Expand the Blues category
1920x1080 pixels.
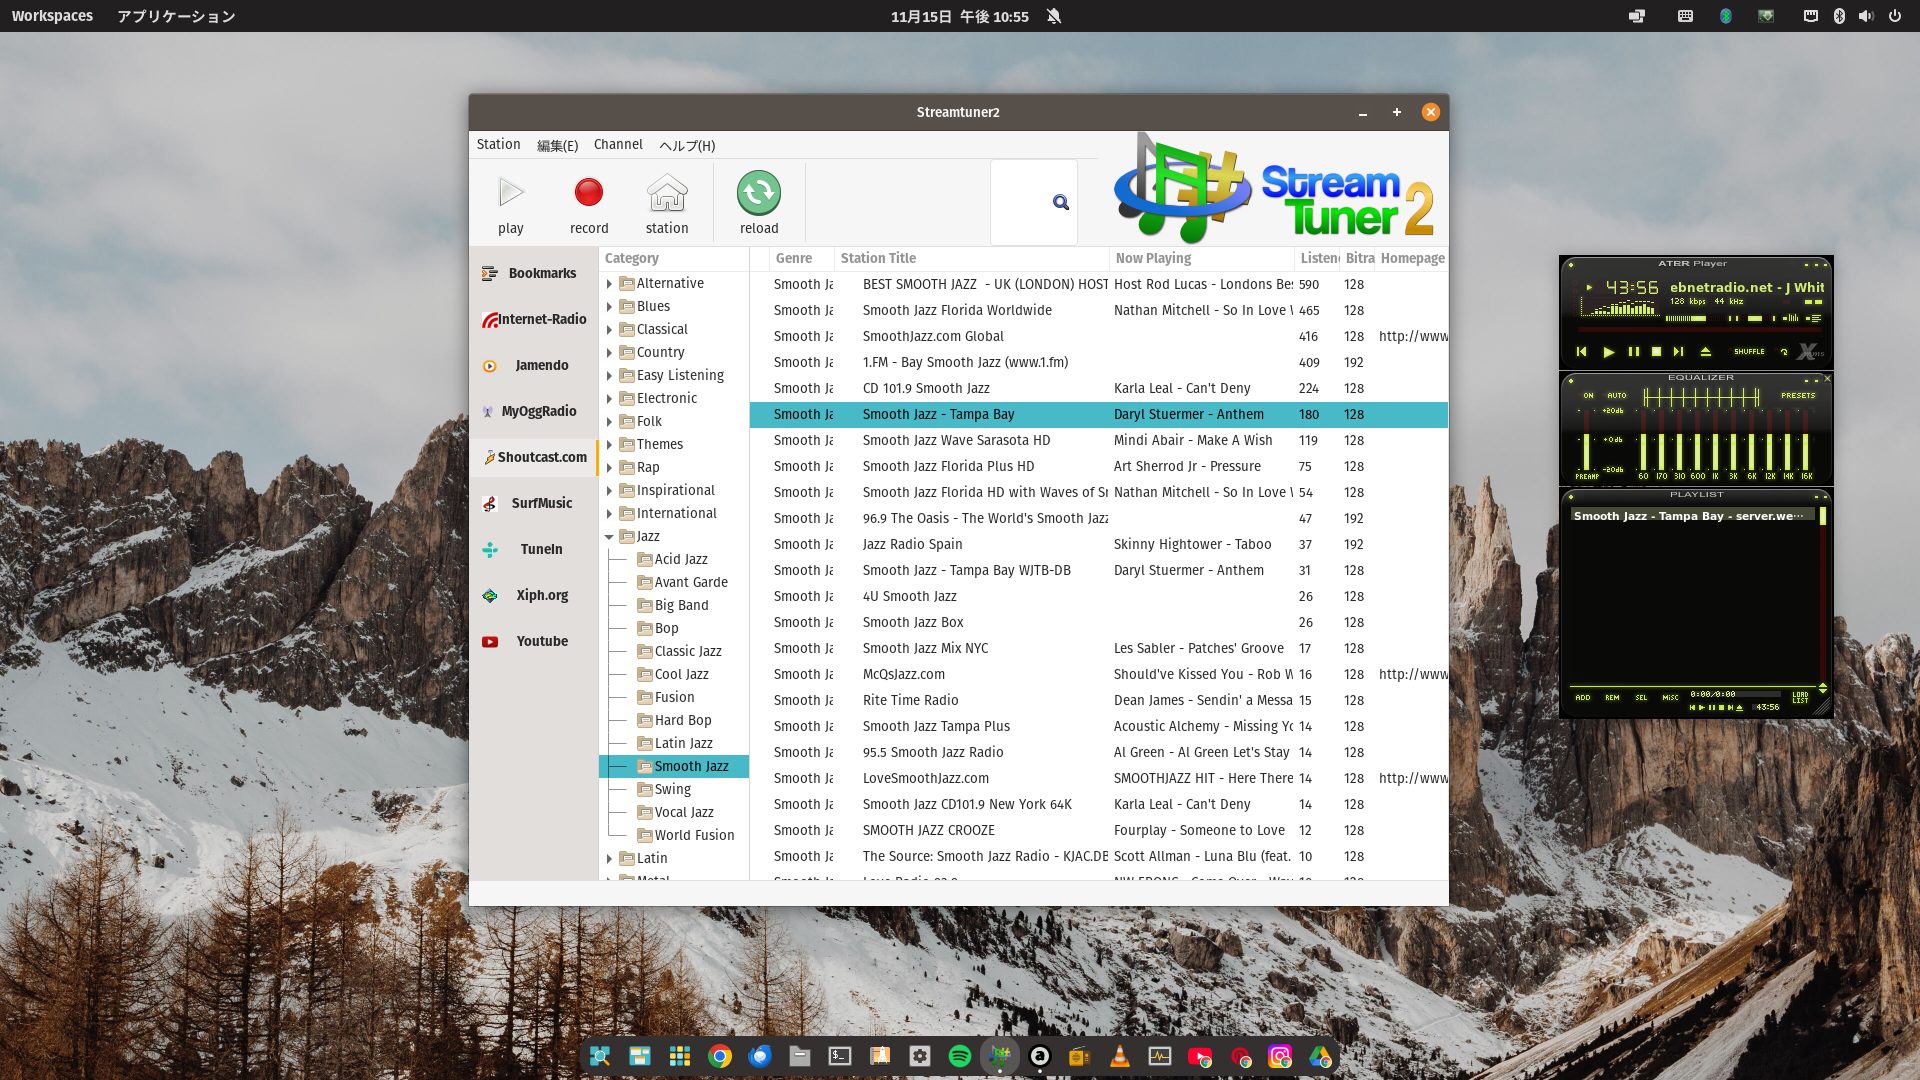point(609,307)
